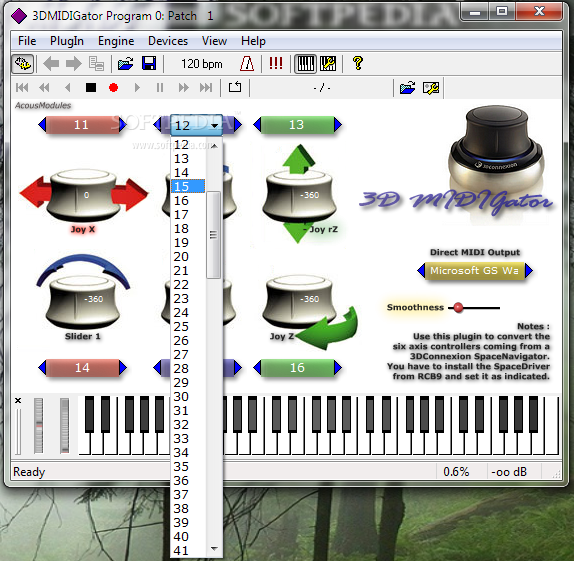Click the 120 bpm tempo display
This screenshot has width=574, height=561.
(x=202, y=64)
